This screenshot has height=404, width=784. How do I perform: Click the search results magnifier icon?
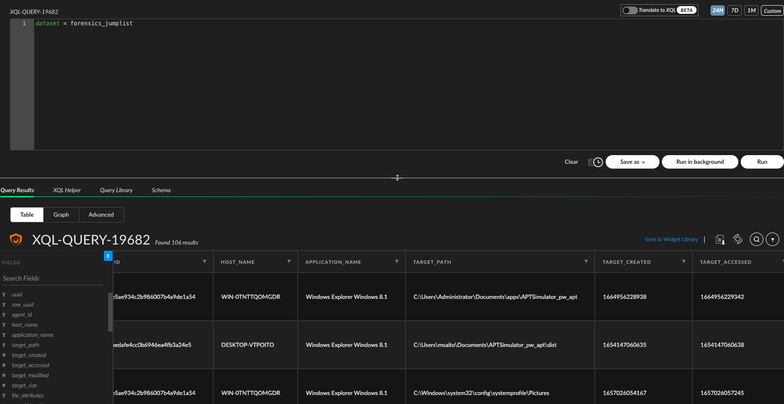coord(756,240)
